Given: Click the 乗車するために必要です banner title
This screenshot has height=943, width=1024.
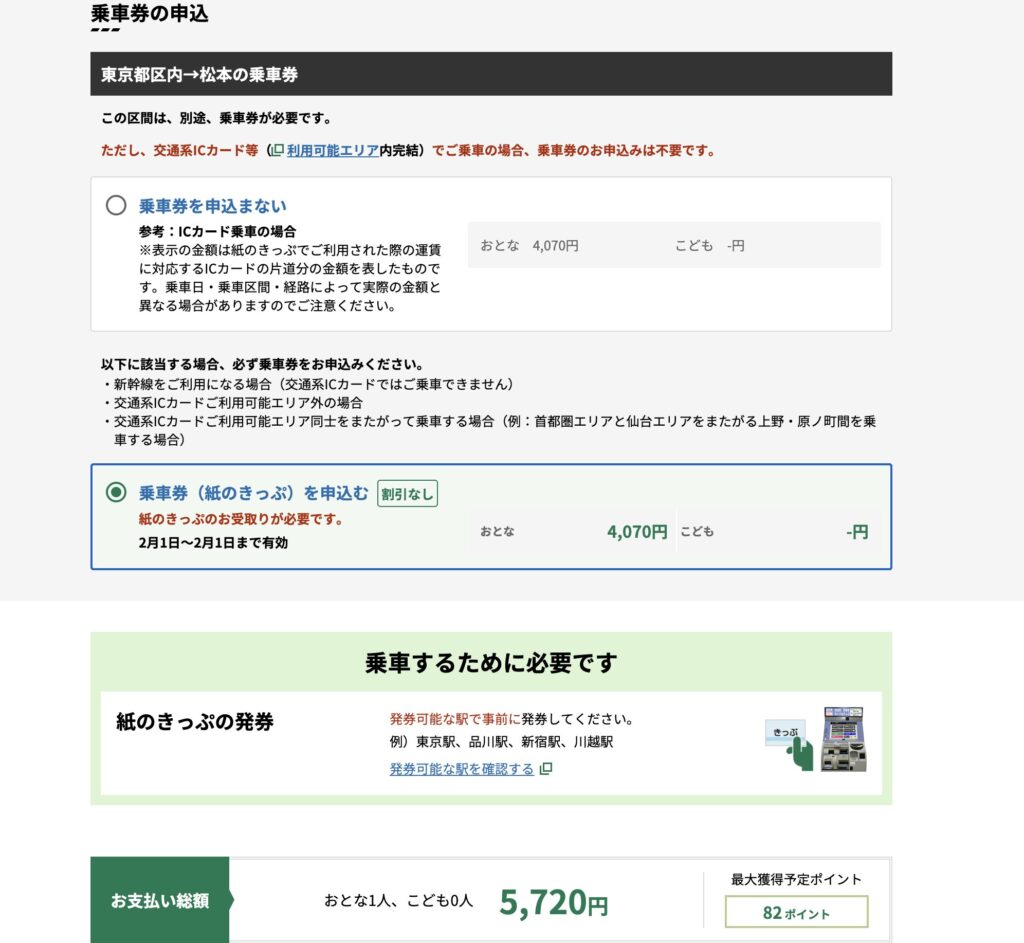Looking at the screenshot, I should (x=490, y=662).
